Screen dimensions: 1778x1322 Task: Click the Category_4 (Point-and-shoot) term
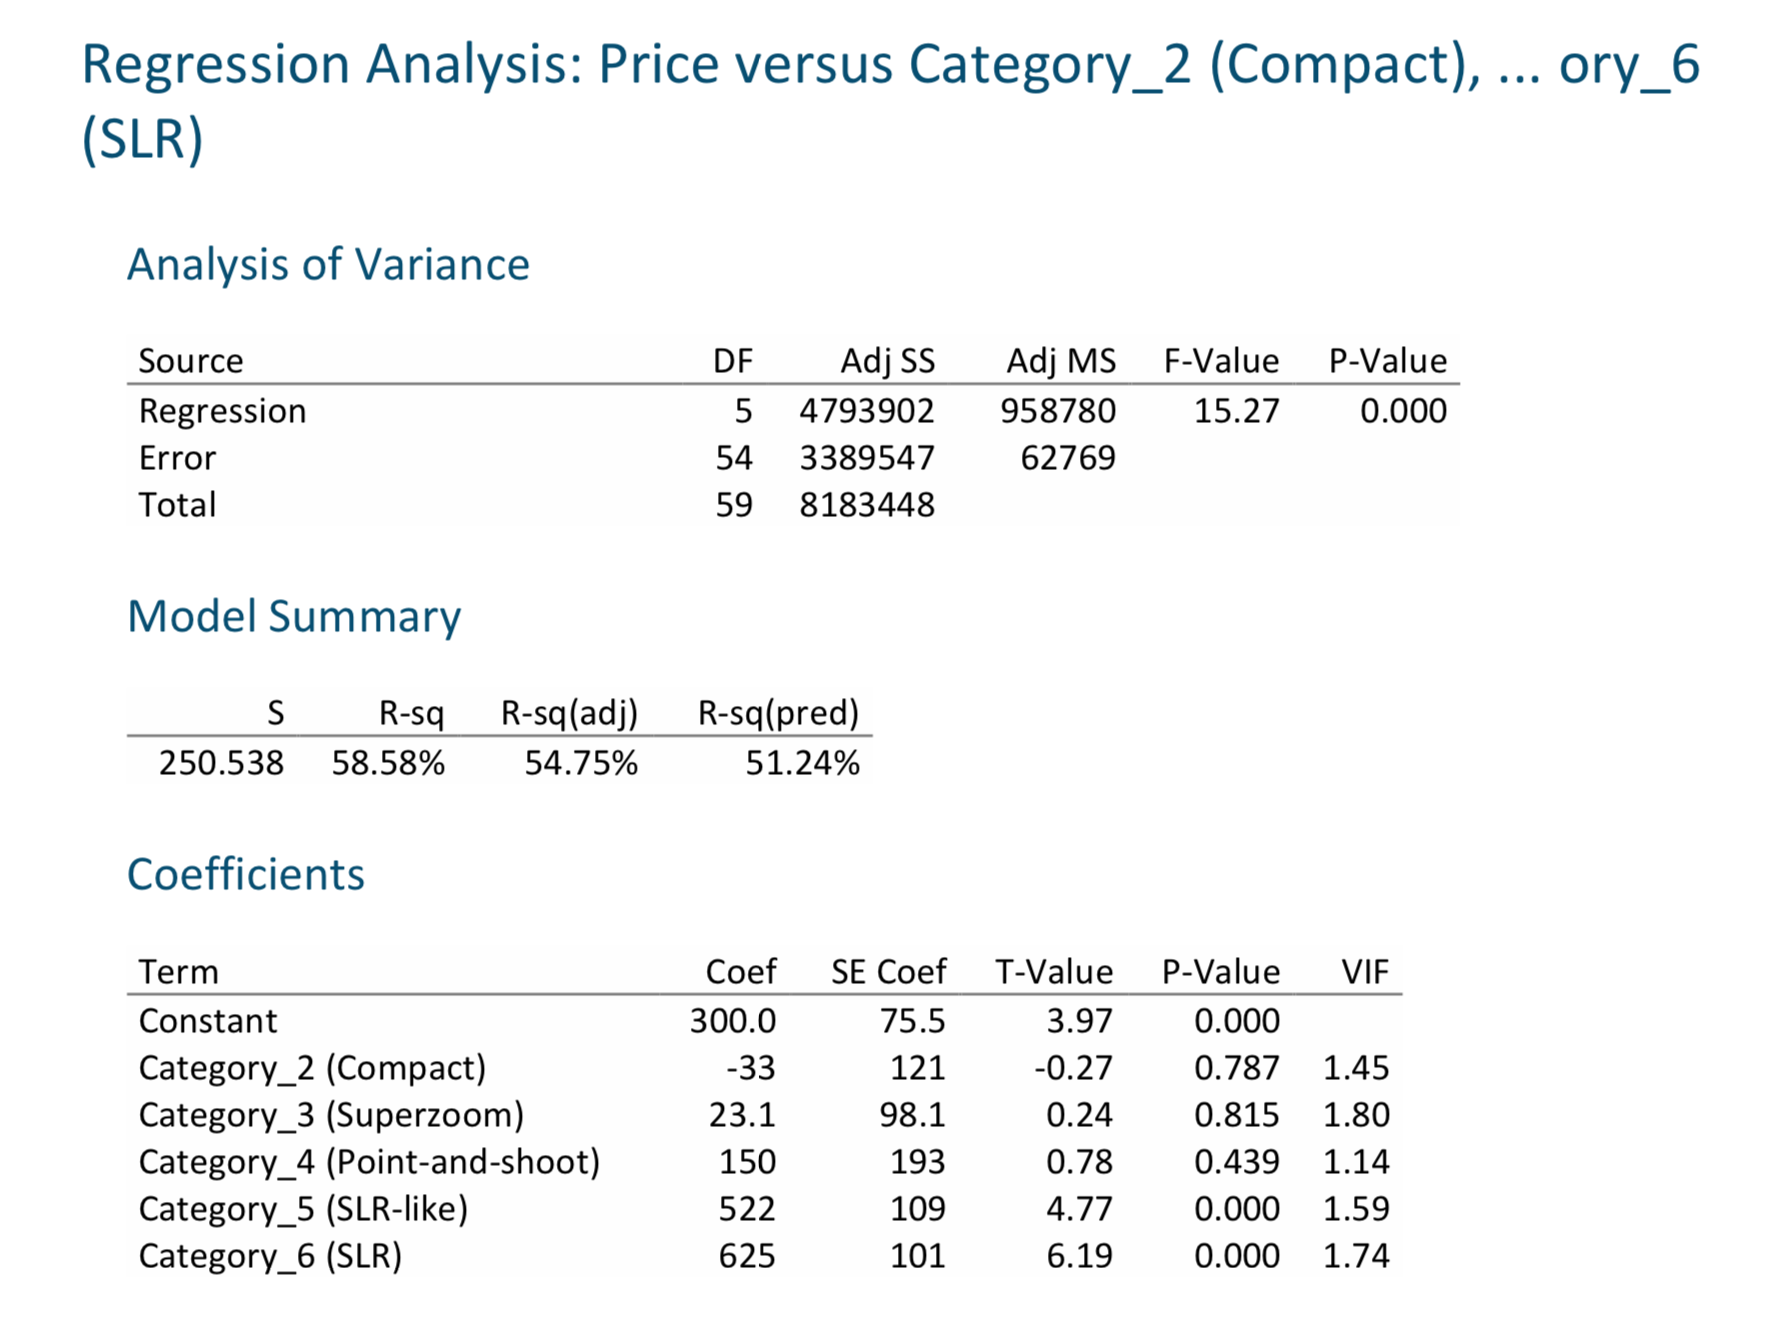[x=369, y=1162]
